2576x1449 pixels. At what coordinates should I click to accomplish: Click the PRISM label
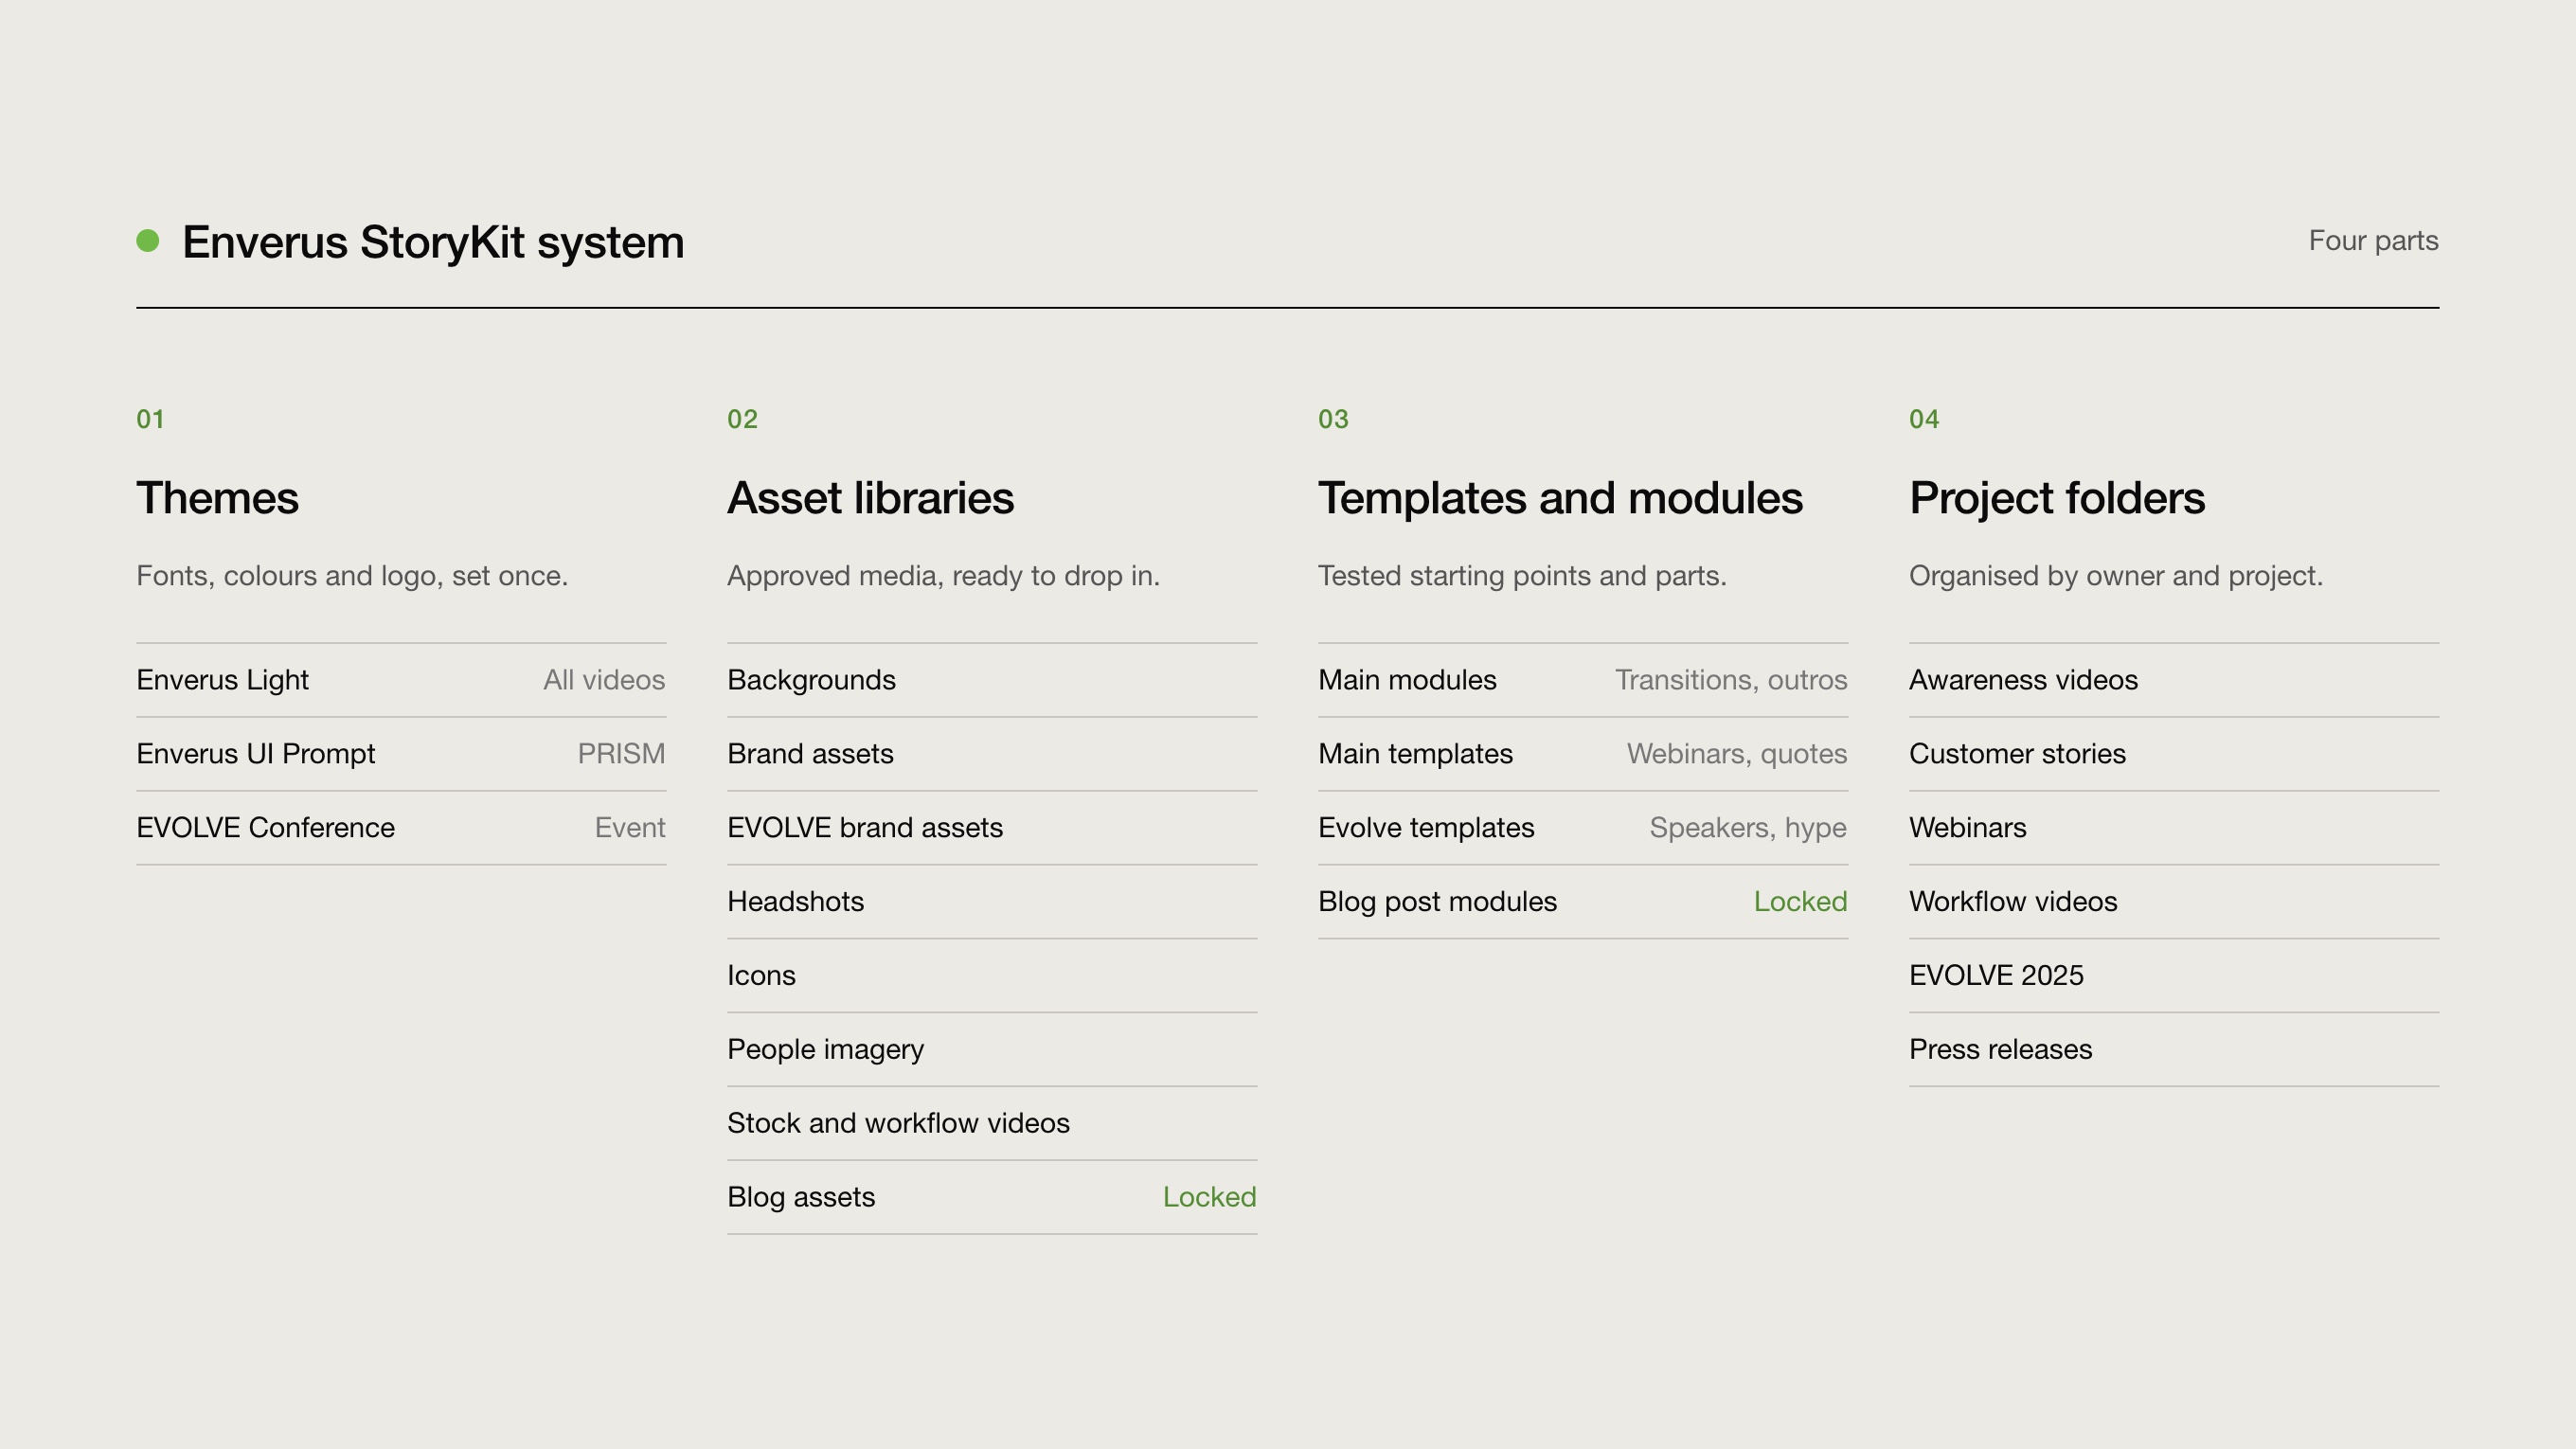click(621, 754)
